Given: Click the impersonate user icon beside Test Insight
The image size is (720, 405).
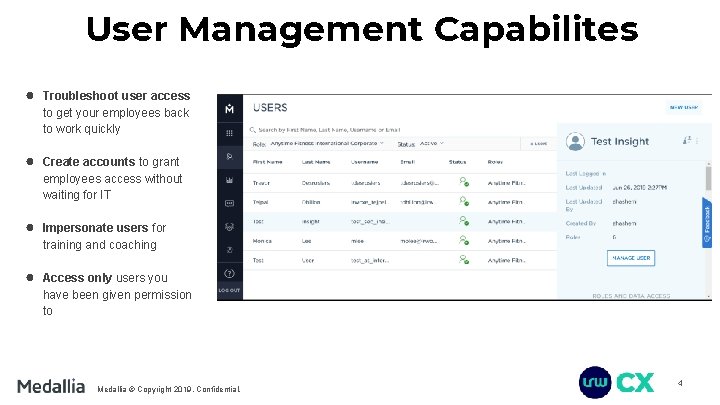Looking at the screenshot, I should [686, 141].
